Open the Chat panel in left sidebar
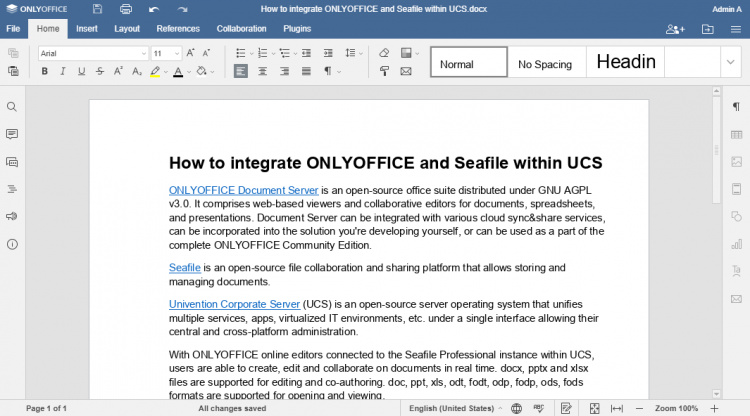The image size is (750, 416). (x=12, y=162)
